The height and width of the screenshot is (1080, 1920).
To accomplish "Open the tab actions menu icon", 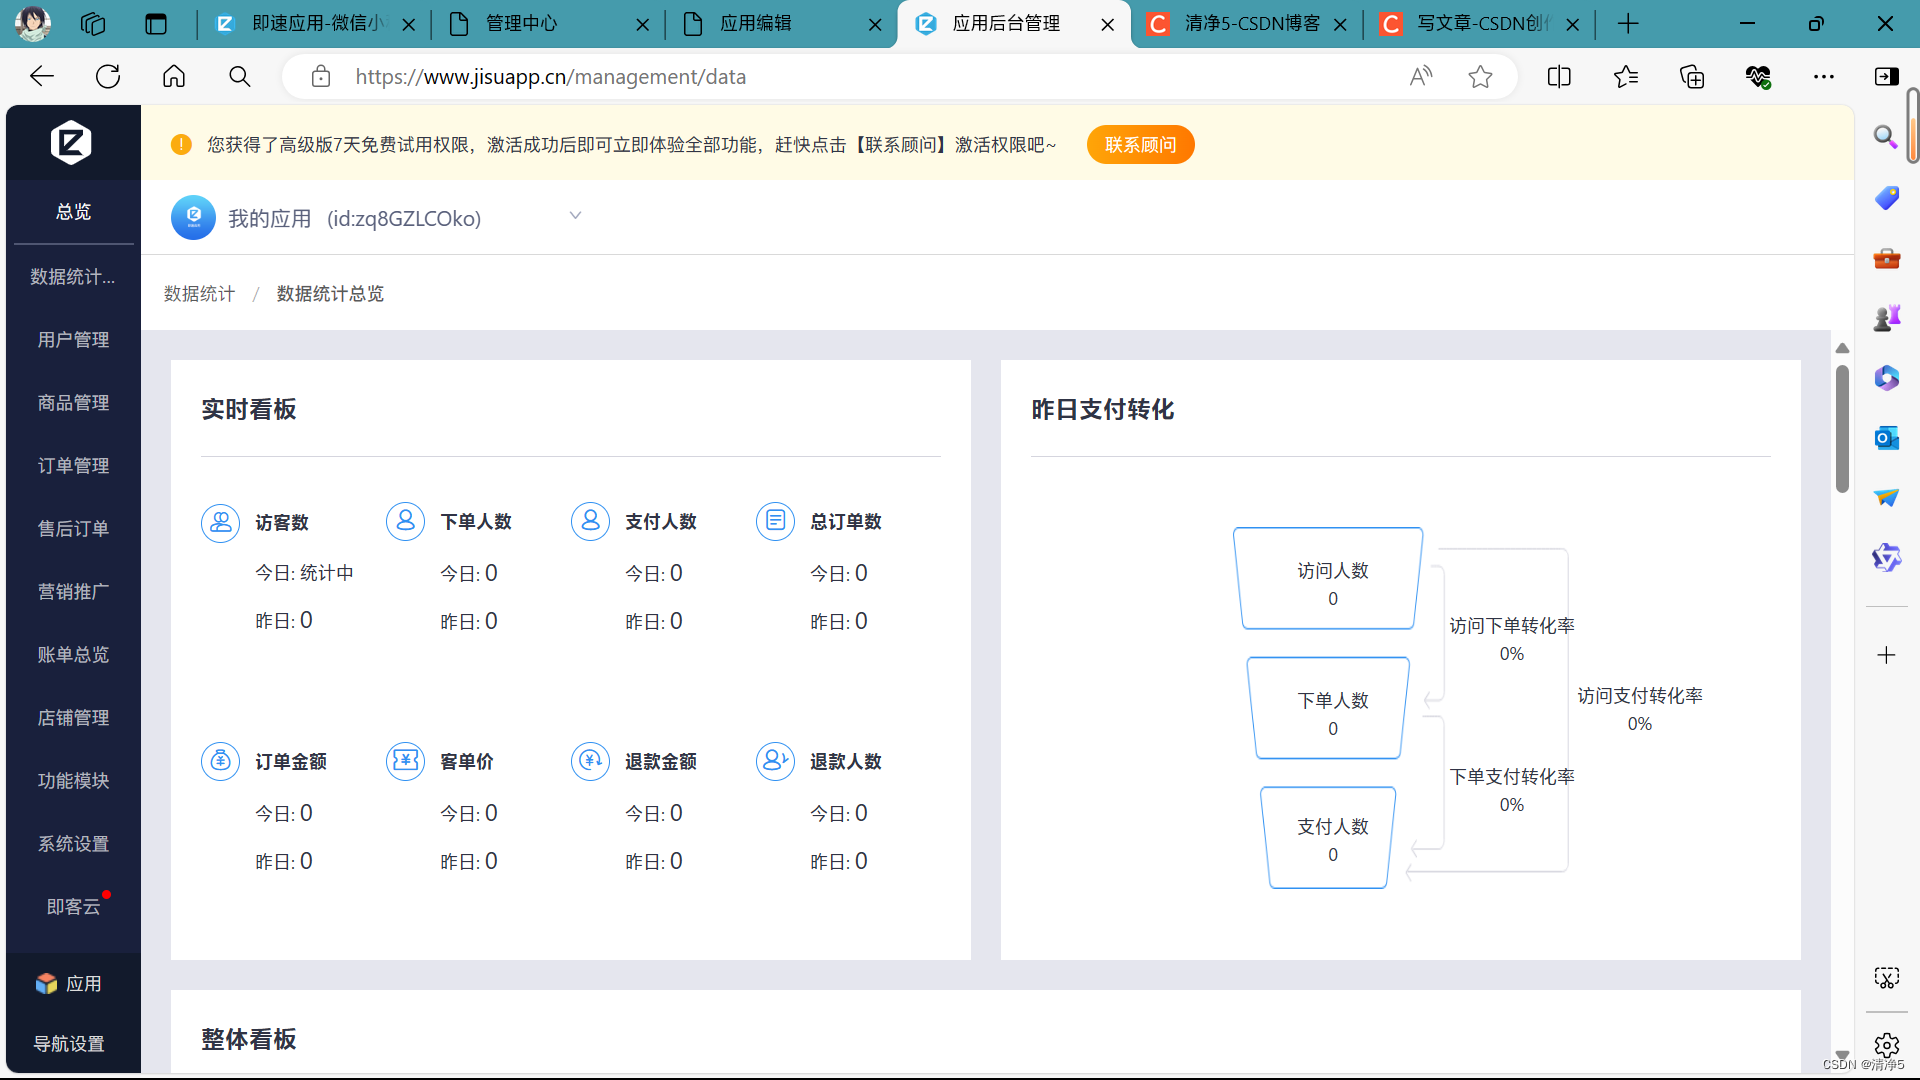I will click(x=156, y=24).
